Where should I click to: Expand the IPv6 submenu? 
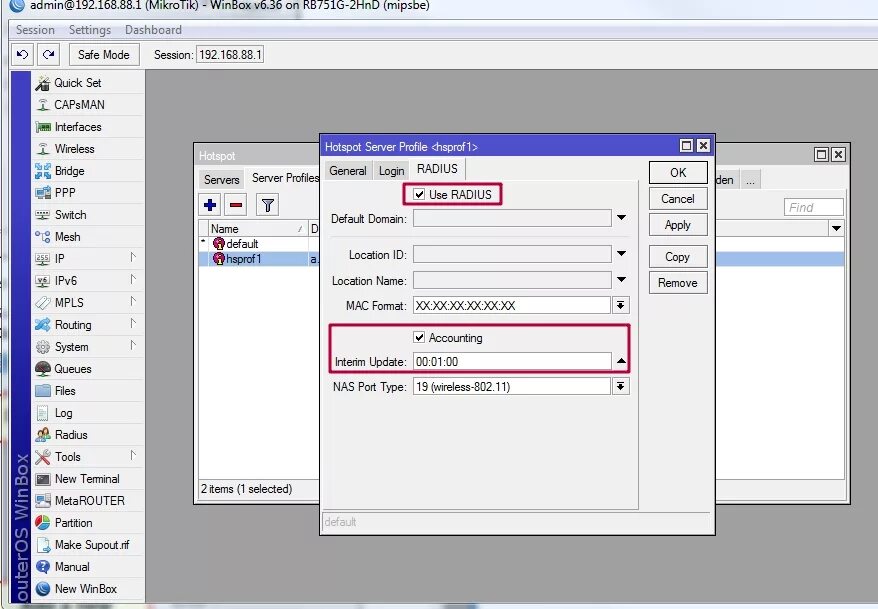[133, 279]
